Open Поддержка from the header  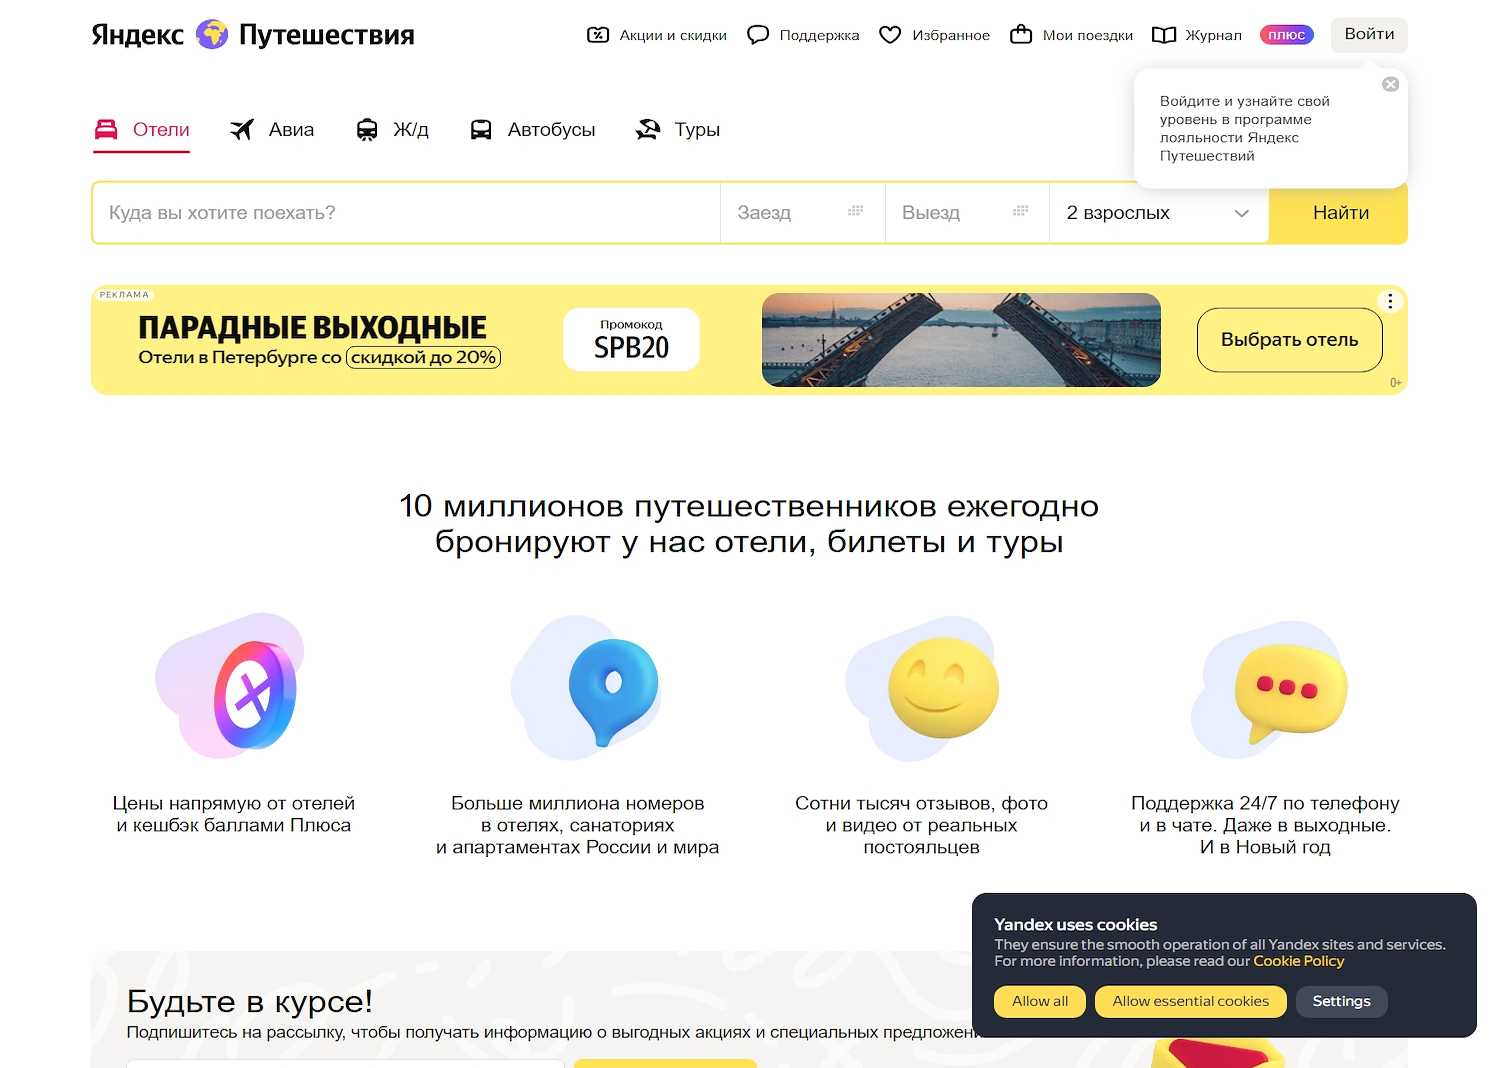coord(803,35)
